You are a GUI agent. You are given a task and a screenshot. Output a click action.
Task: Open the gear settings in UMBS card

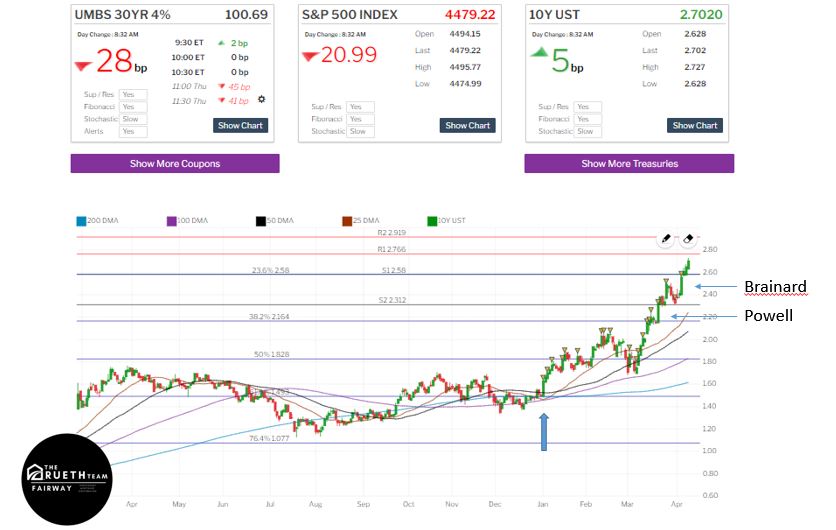coord(261,99)
